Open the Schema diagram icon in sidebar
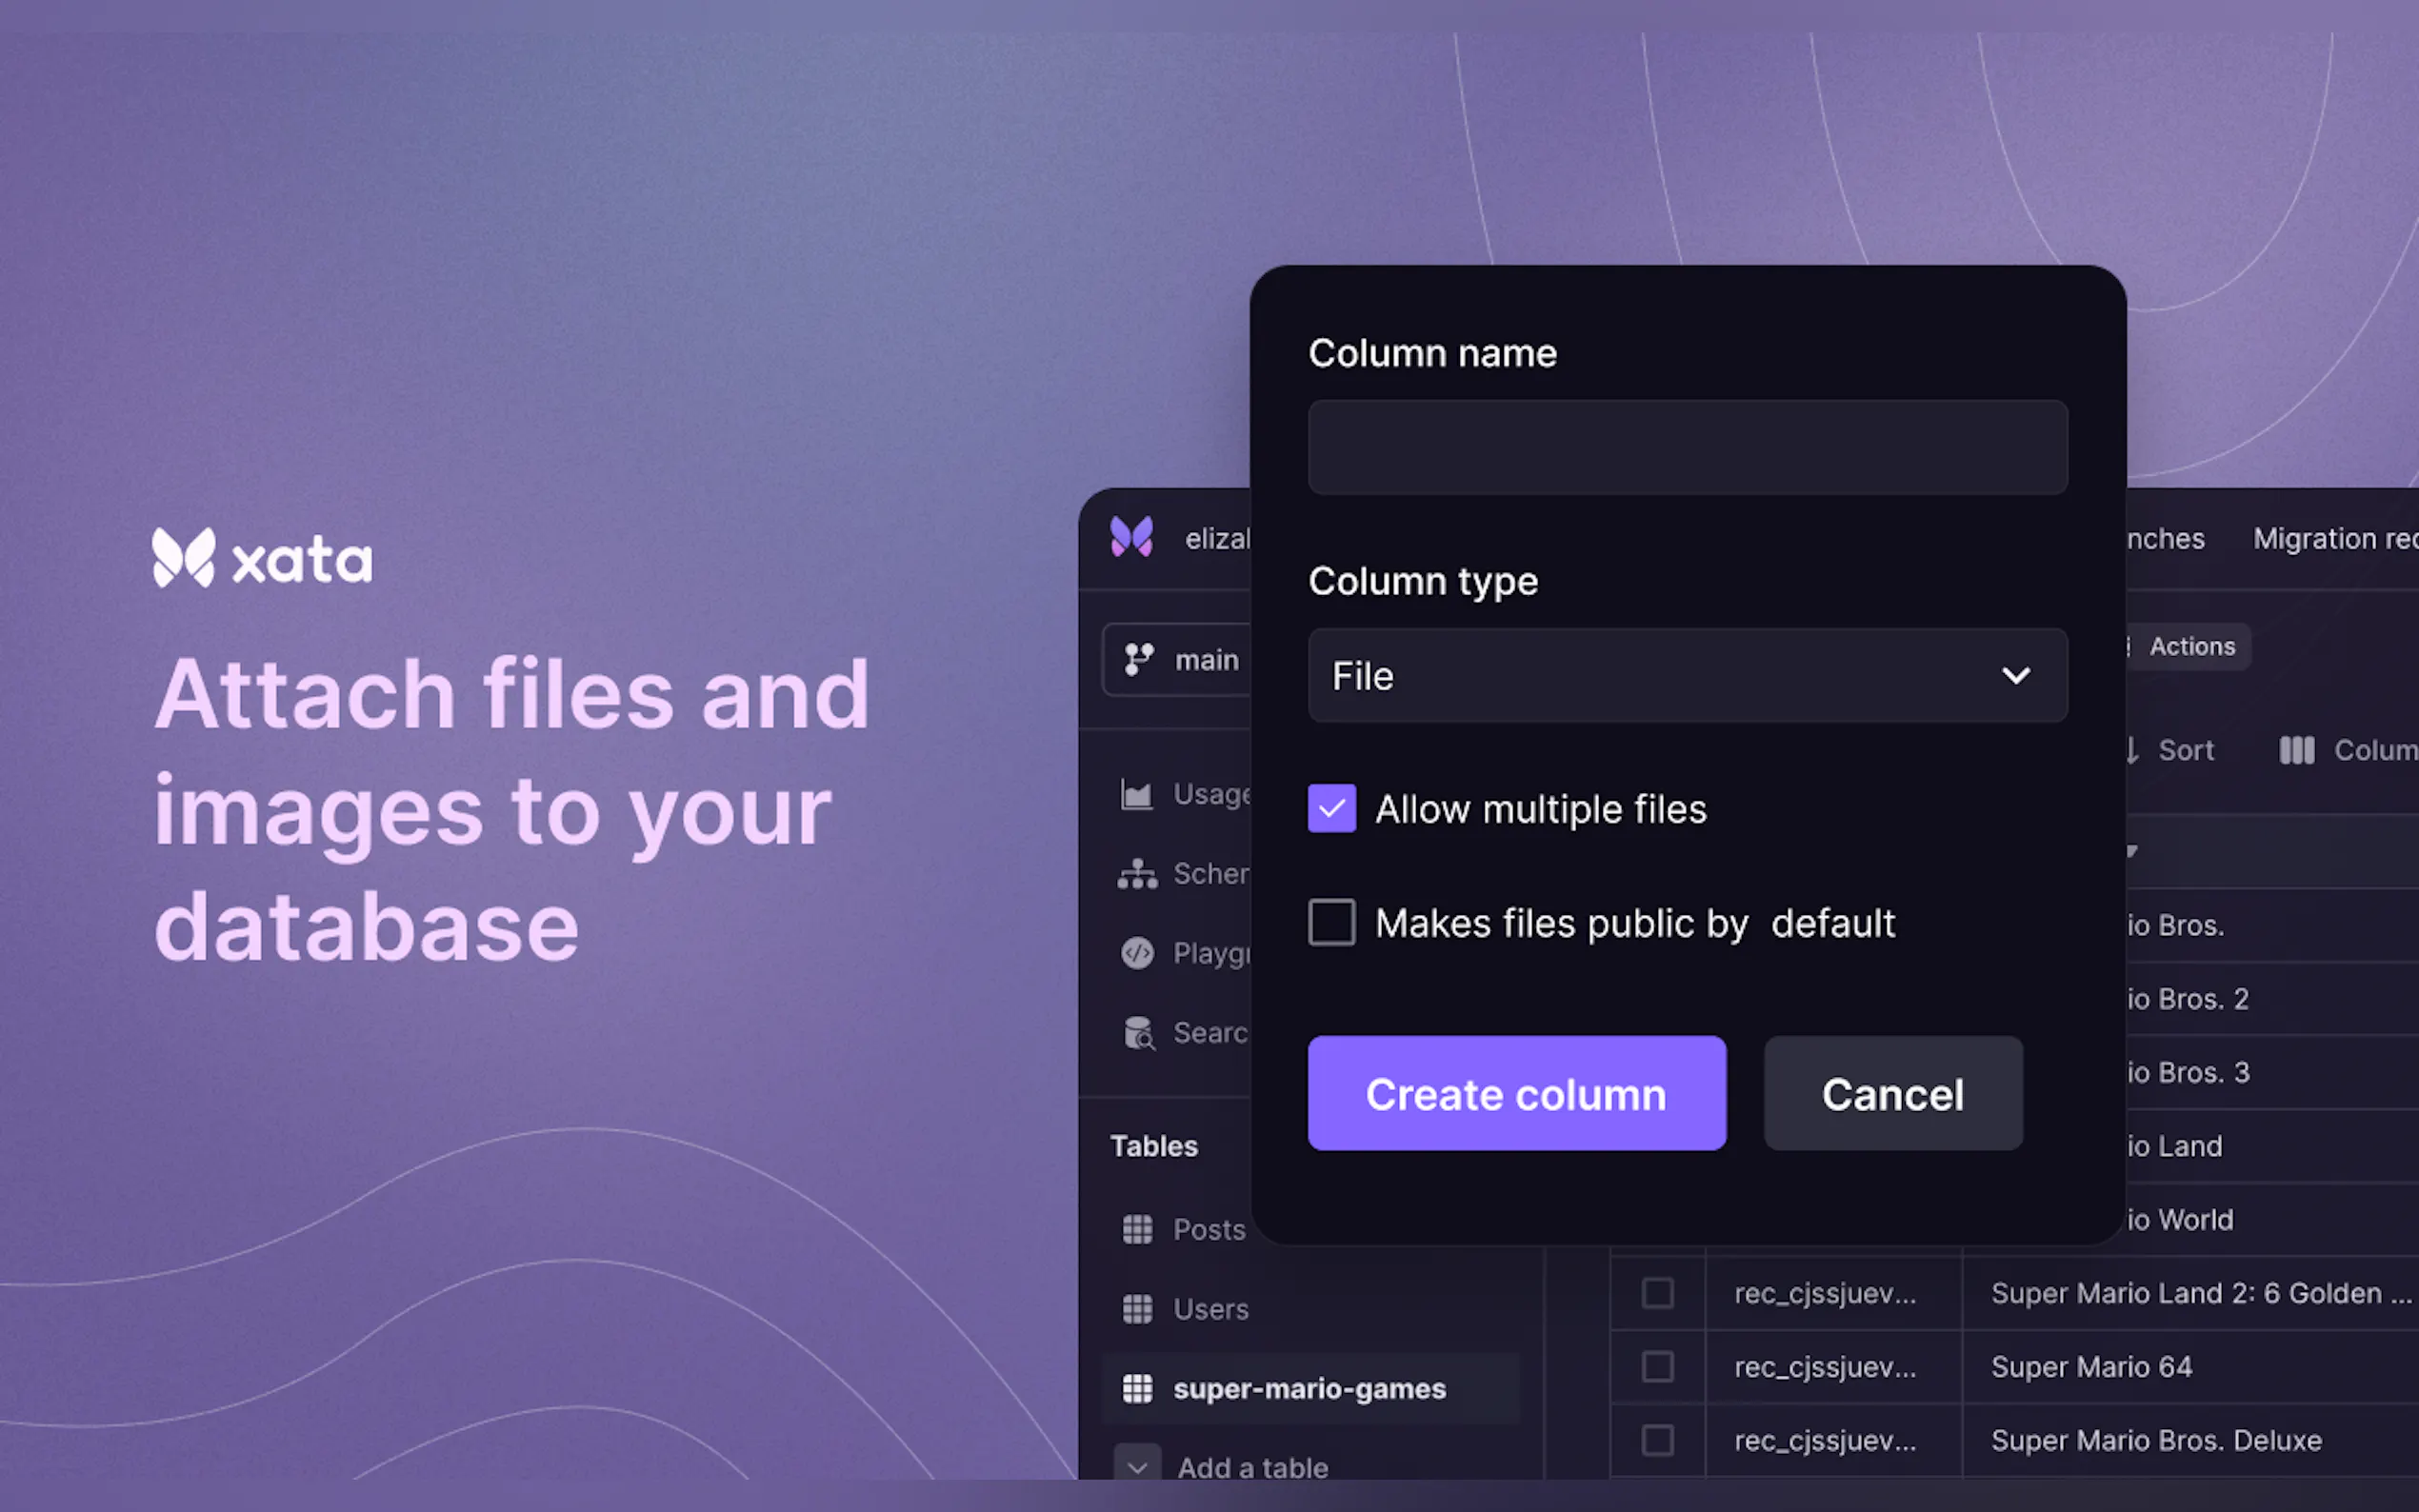2419x1512 pixels. click(x=1137, y=875)
